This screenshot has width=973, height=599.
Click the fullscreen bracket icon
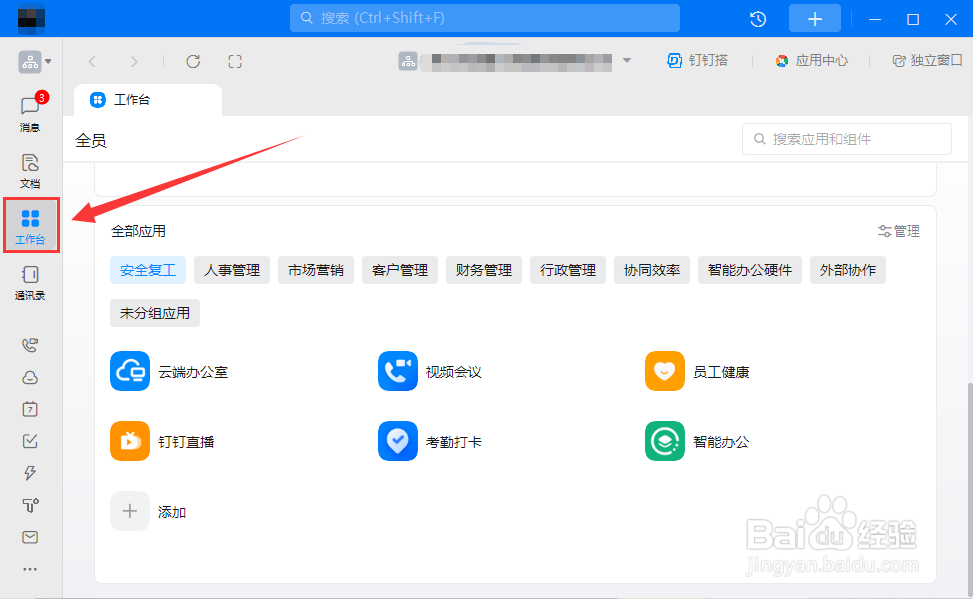coord(235,61)
